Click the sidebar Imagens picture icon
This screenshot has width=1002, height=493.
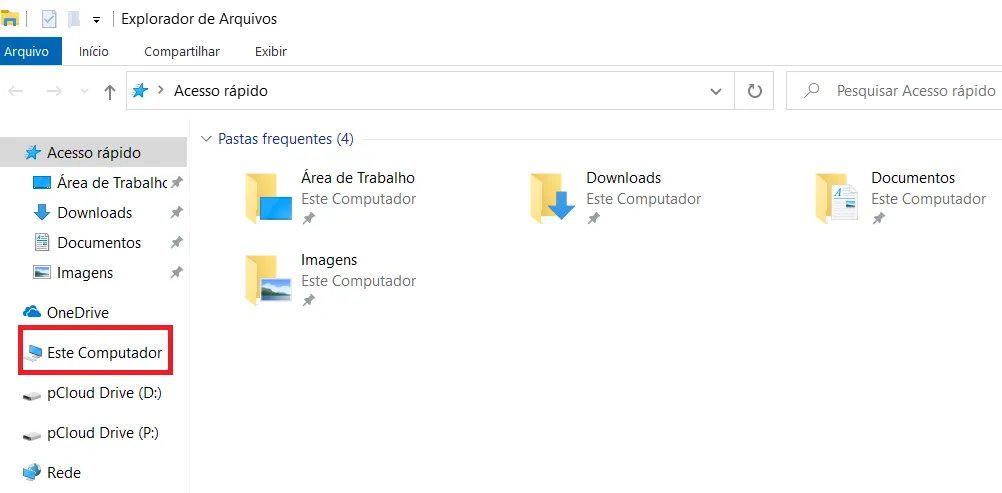[42, 272]
